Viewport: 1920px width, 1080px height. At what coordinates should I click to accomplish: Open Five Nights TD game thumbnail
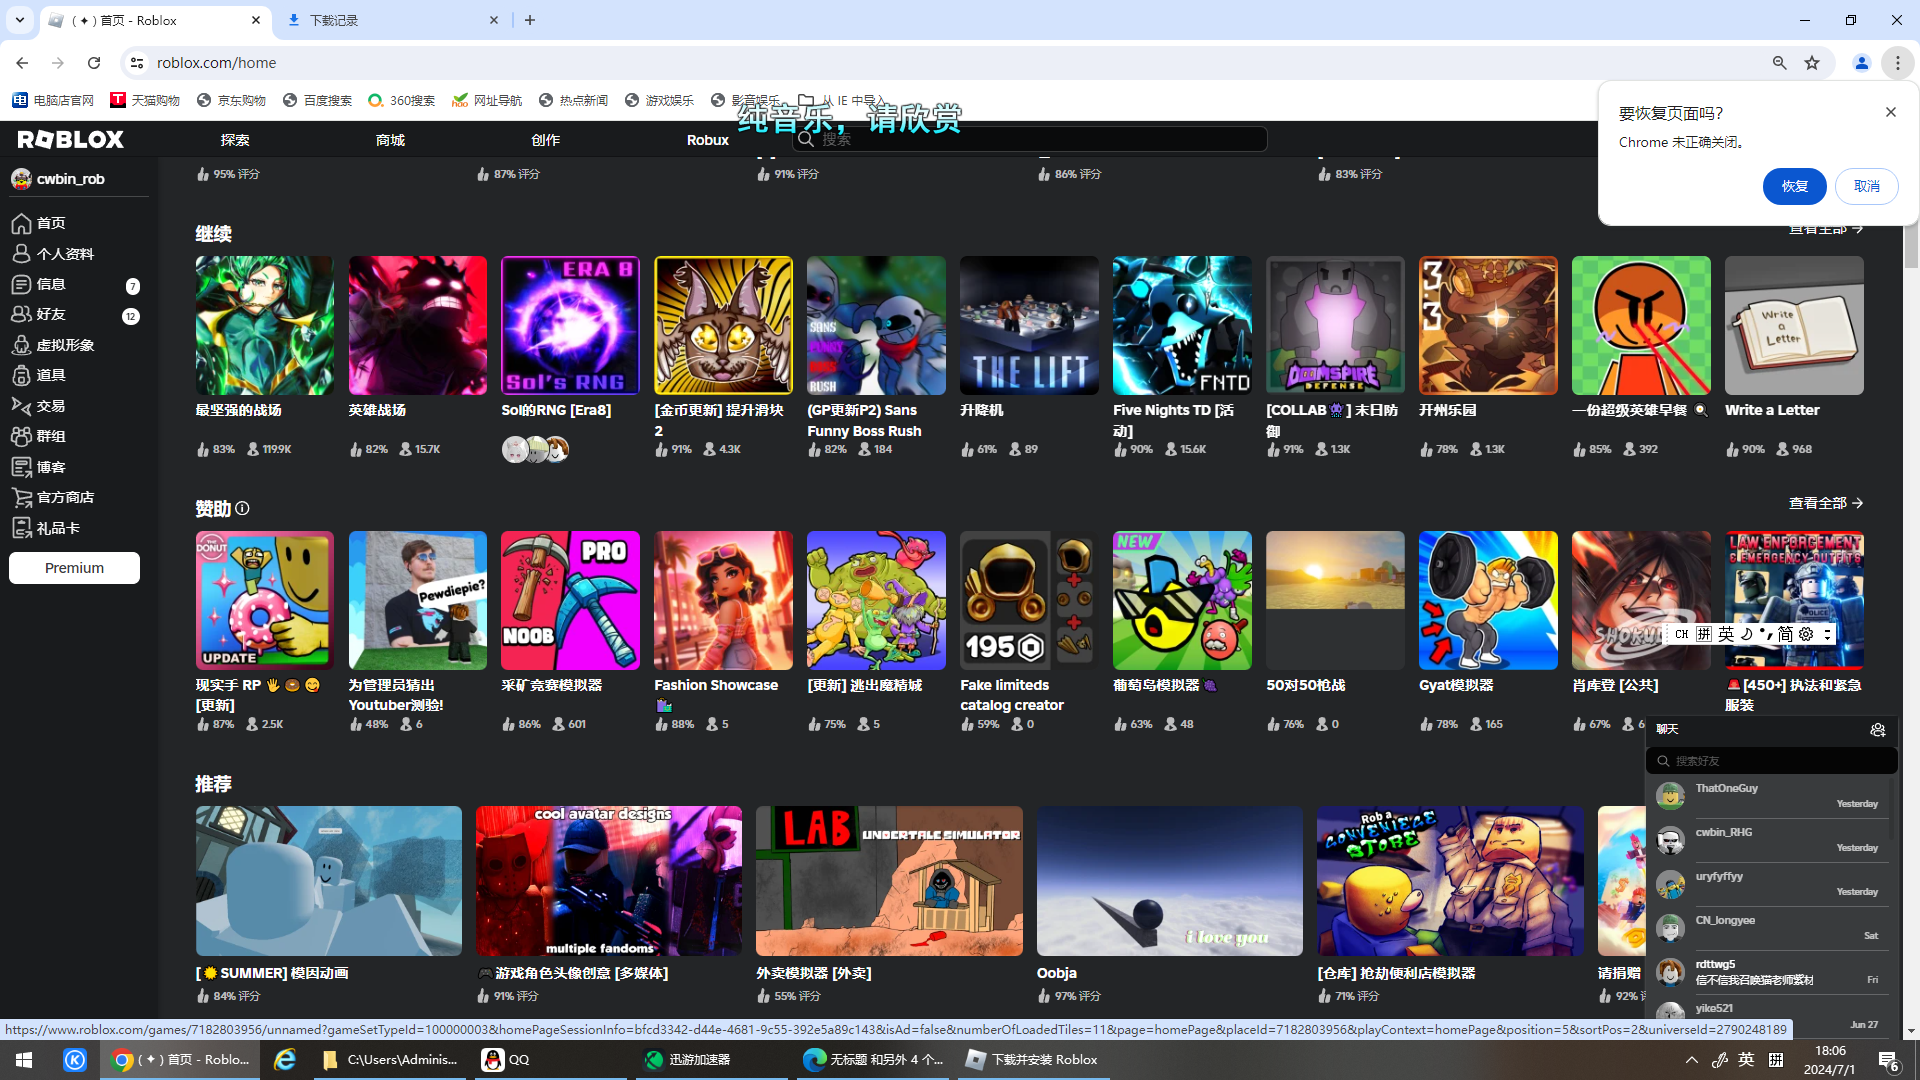(x=1182, y=325)
